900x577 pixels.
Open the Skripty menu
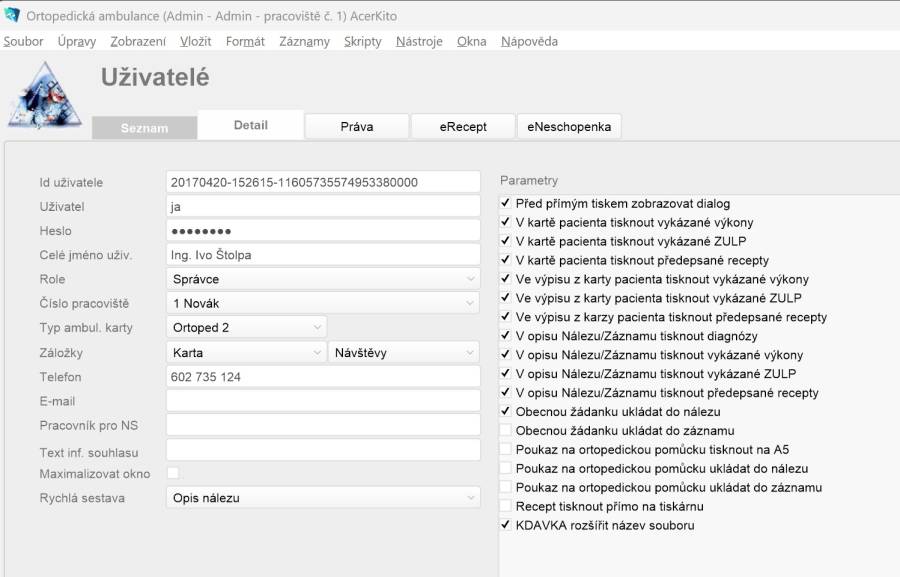[362, 41]
